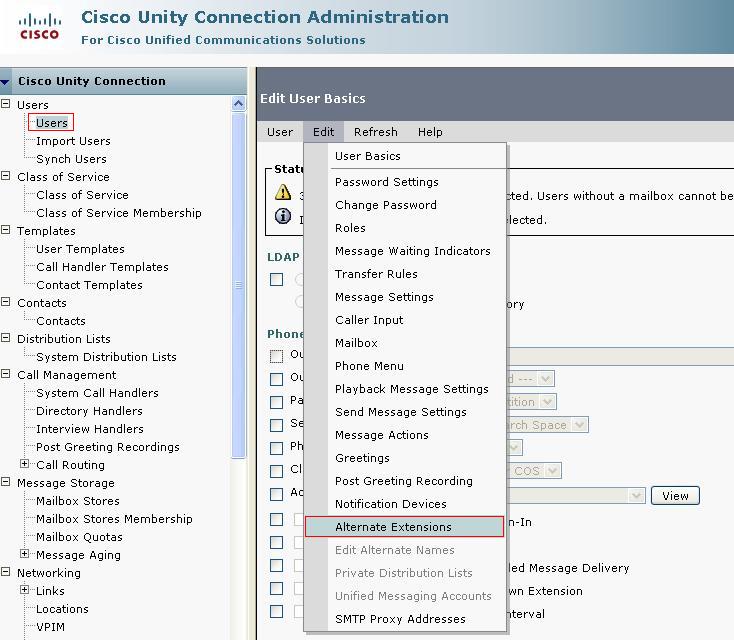Select Notification Devices menu entry
The height and width of the screenshot is (640, 734).
tap(390, 504)
